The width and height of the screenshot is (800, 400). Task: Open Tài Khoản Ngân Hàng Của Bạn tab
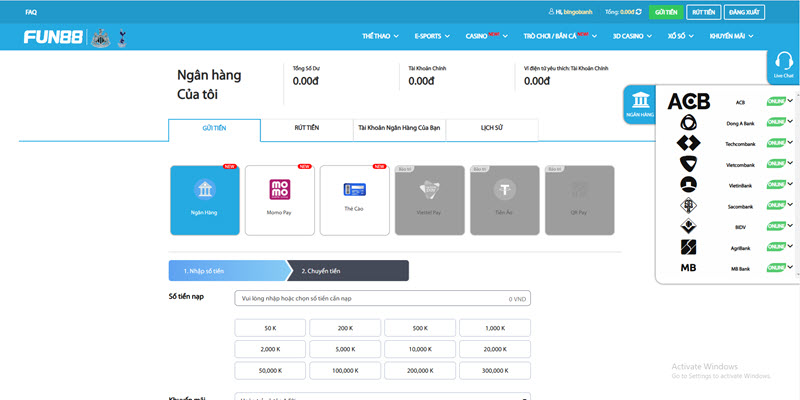point(399,130)
